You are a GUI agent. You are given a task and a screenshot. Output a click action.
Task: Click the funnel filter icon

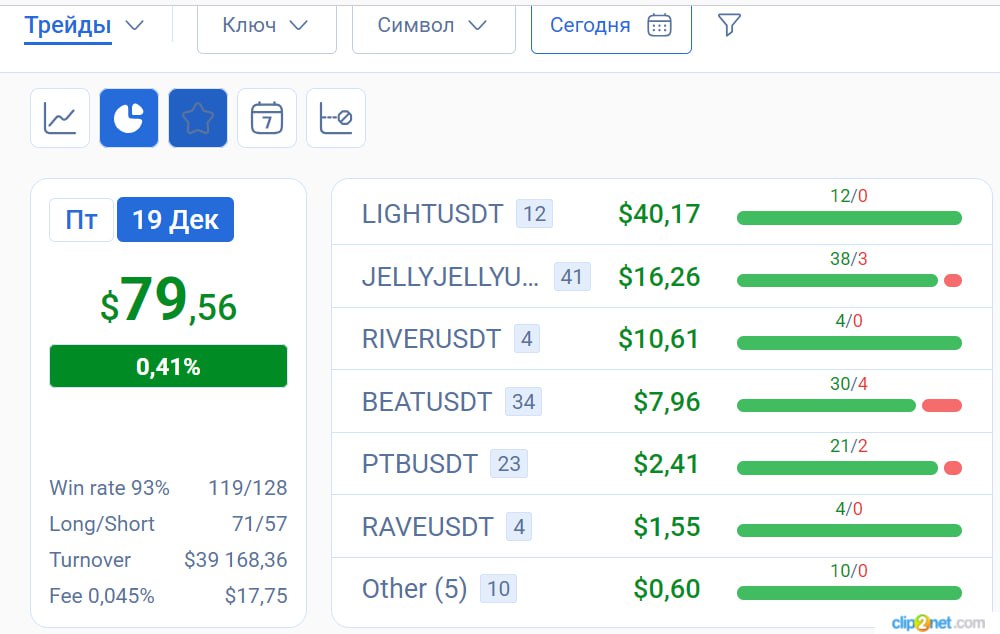click(729, 25)
